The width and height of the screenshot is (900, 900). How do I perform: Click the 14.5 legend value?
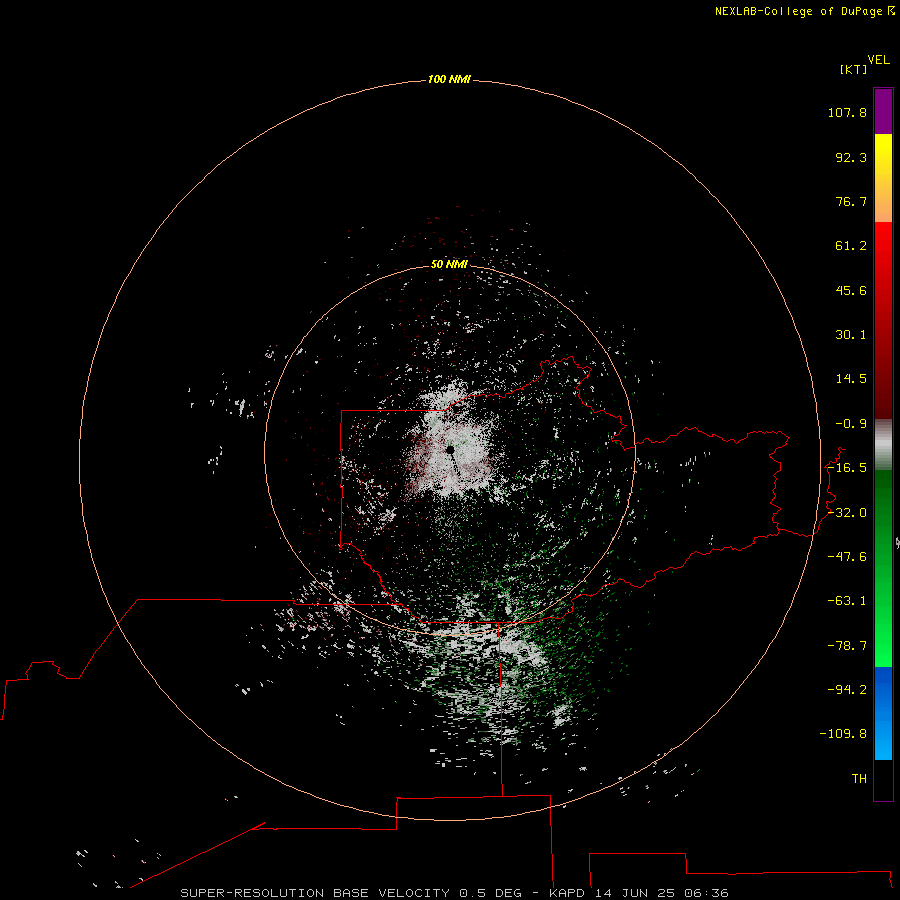pyautogui.click(x=851, y=379)
